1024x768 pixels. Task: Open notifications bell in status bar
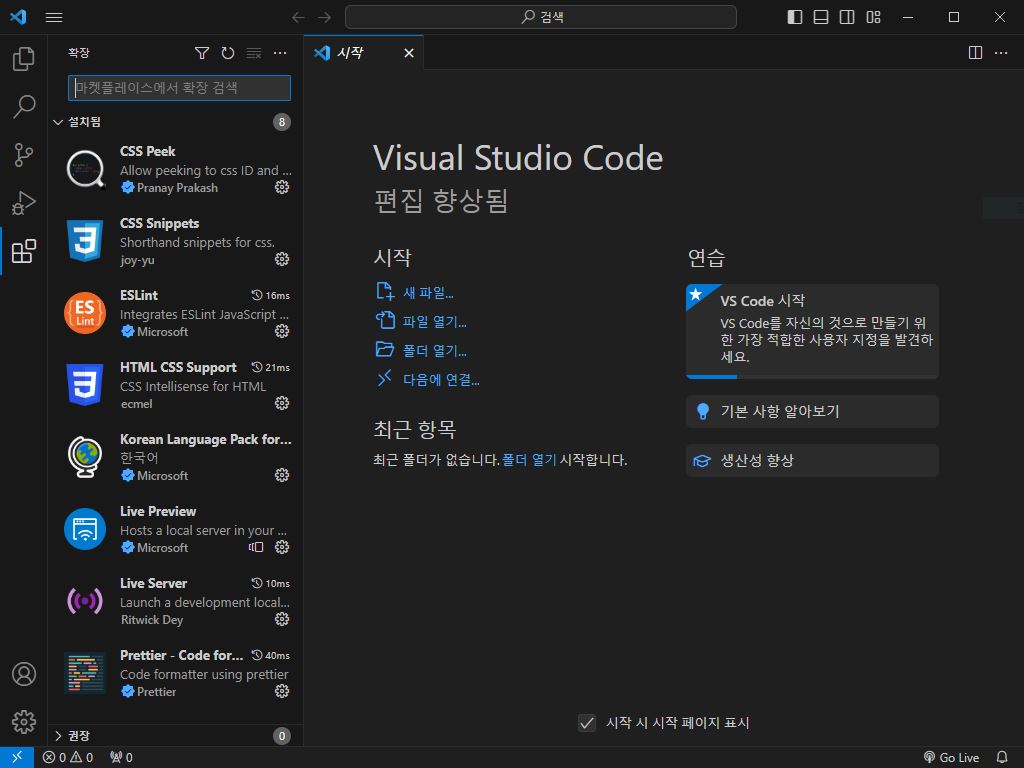[1002, 758]
